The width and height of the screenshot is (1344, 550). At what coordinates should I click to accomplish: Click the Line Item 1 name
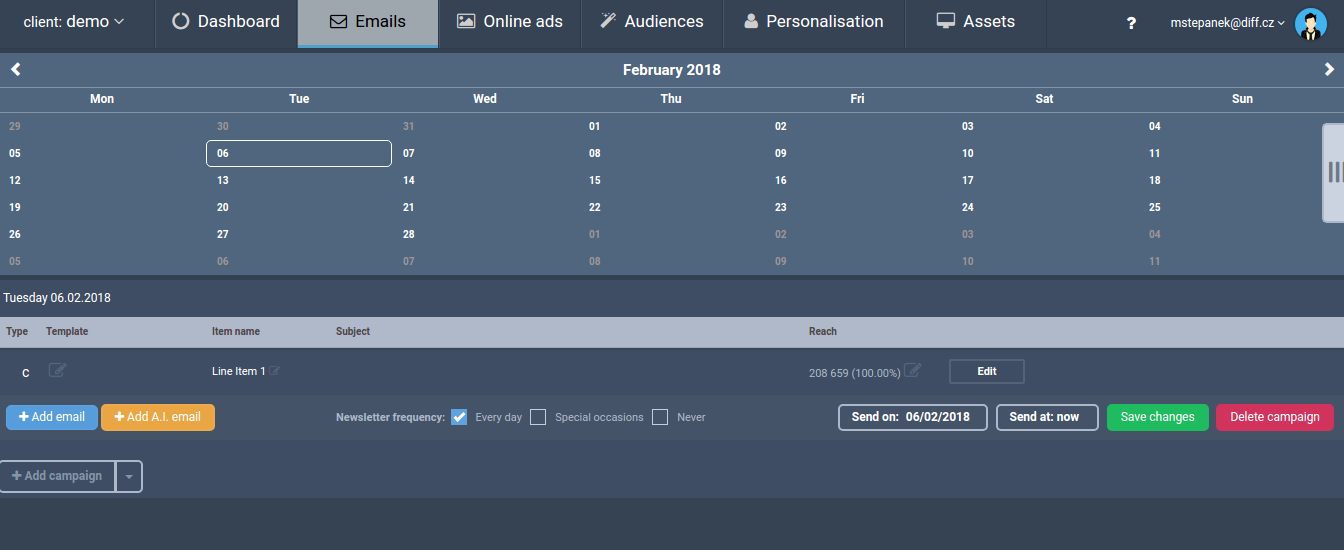pyautogui.click(x=239, y=371)
